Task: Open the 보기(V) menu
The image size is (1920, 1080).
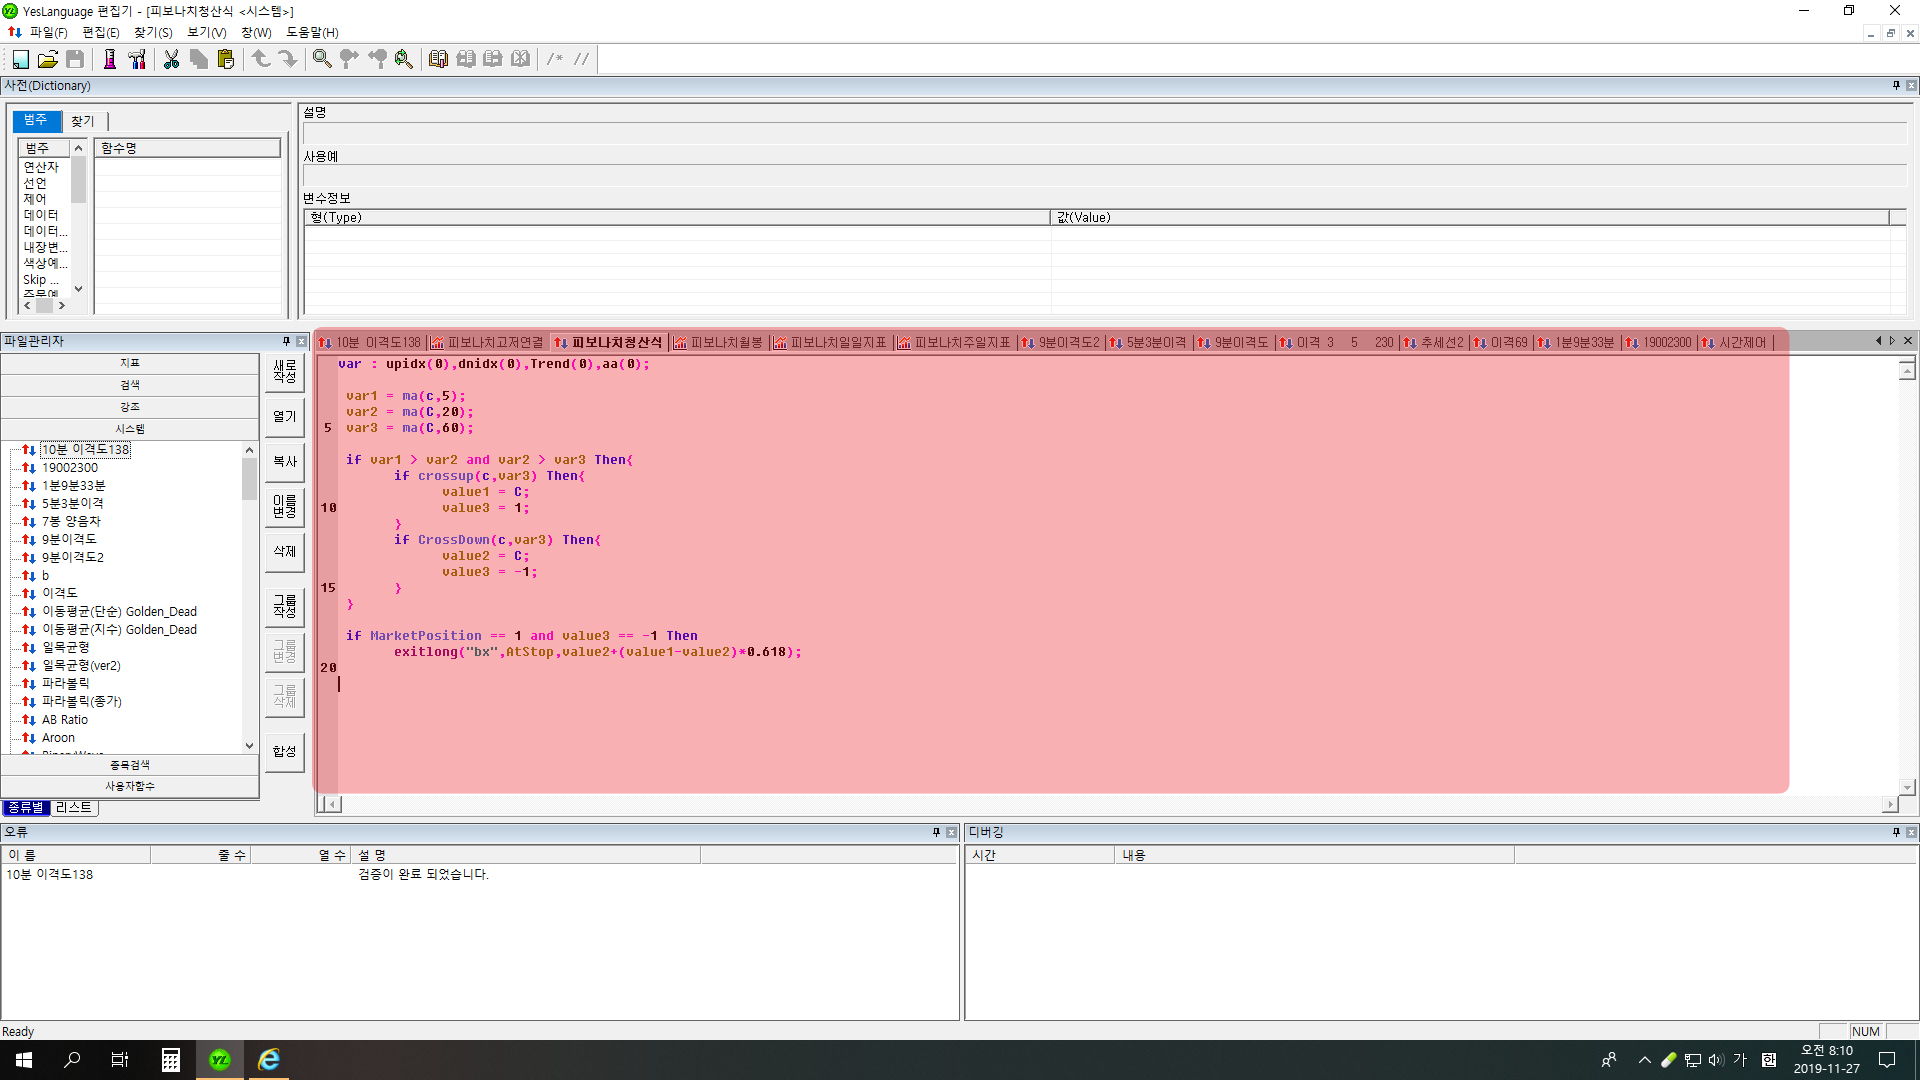Action: tap(206, 32)
